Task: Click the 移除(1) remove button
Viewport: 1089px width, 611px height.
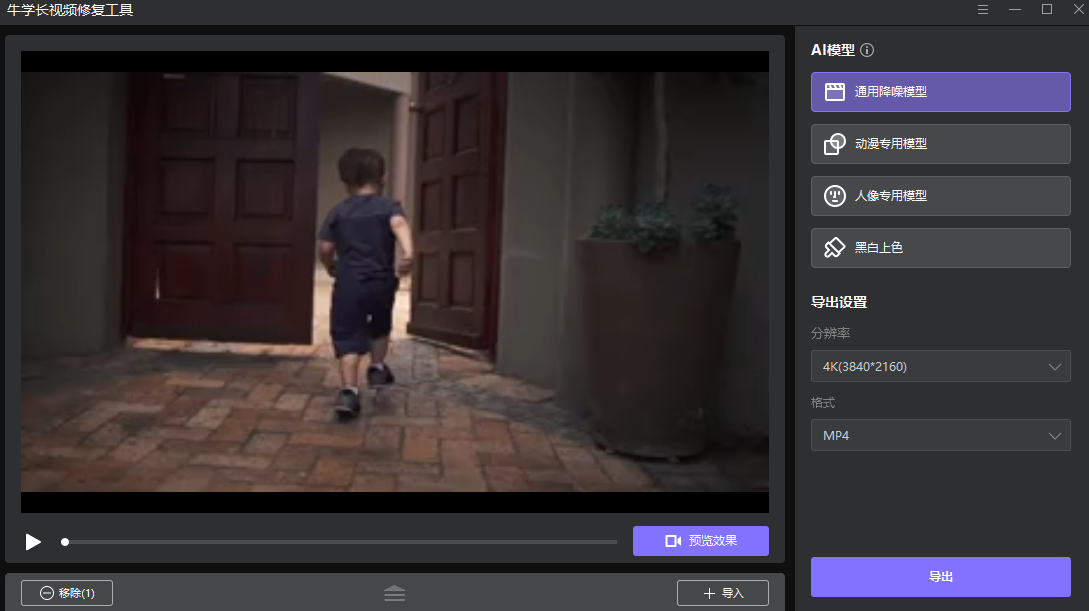Action: coord(67,593)
